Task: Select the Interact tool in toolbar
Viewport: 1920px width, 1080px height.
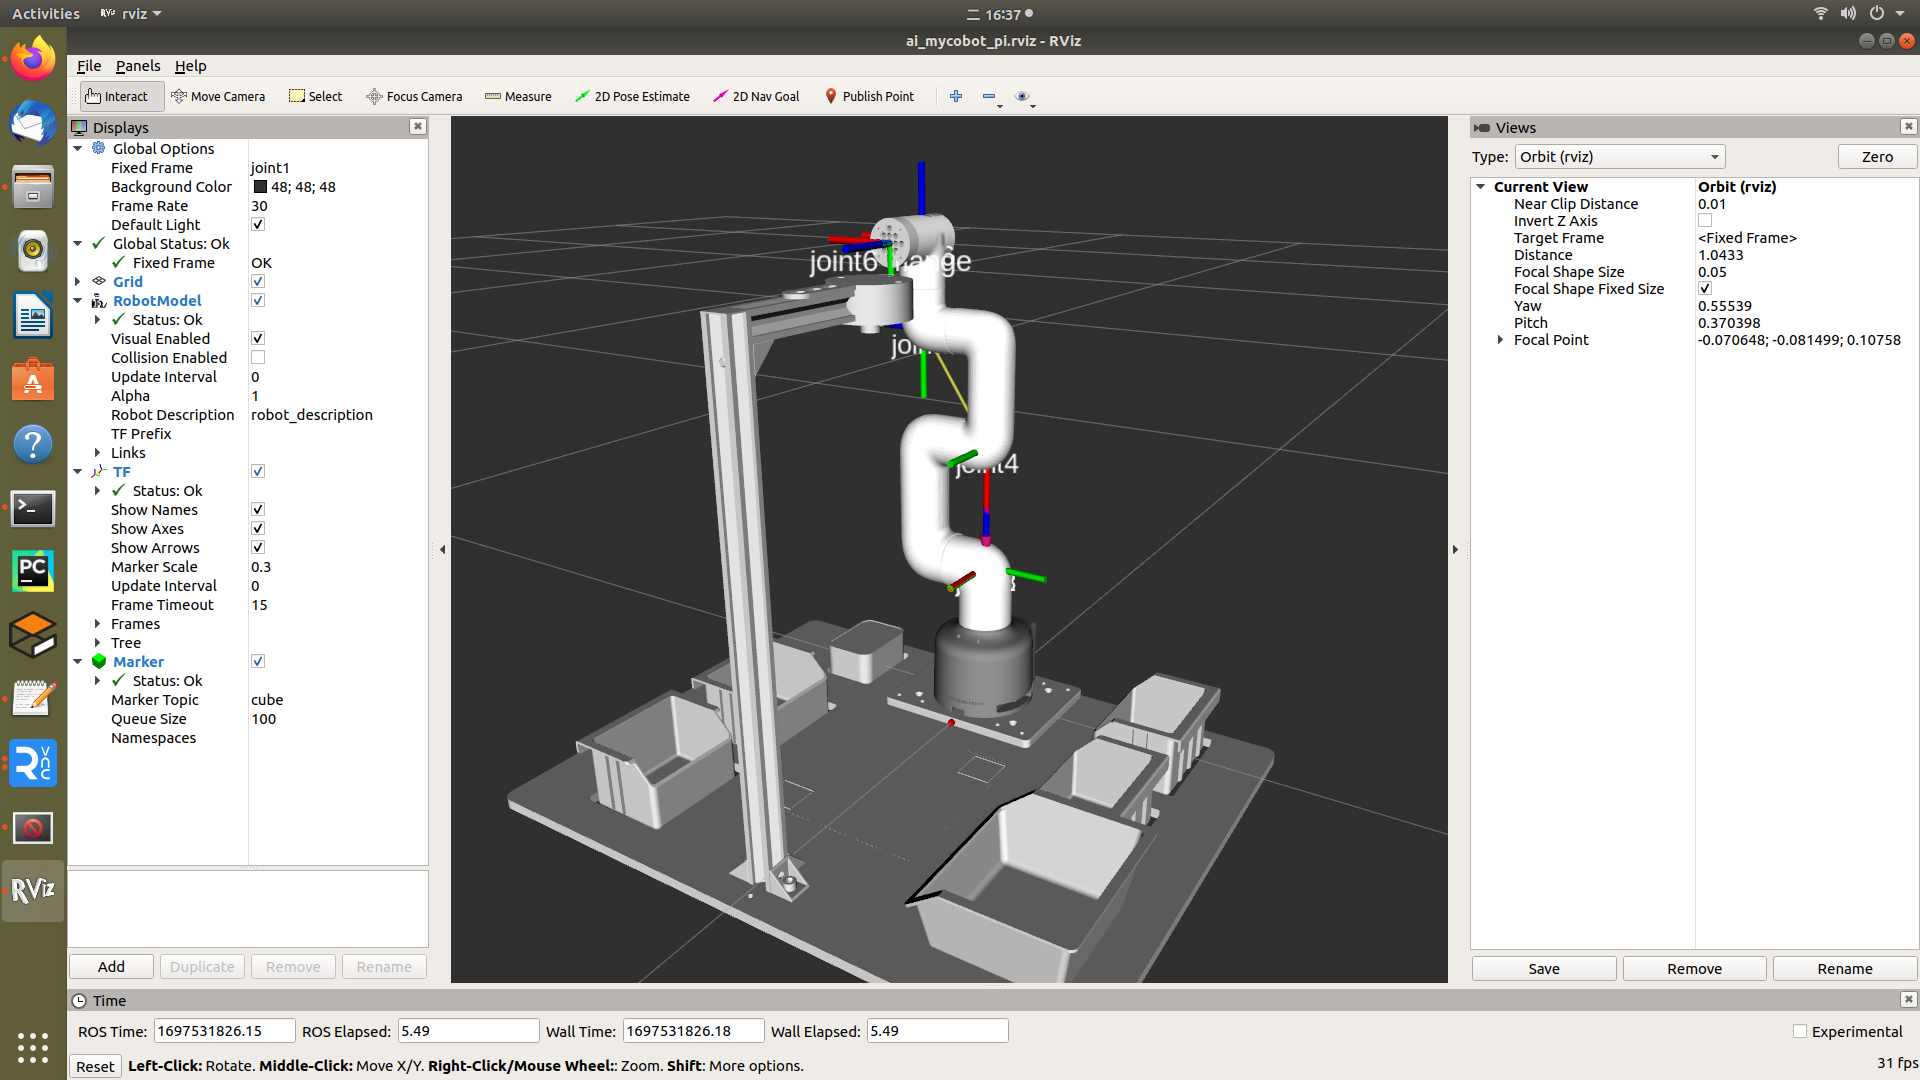Action: [116, 96]
